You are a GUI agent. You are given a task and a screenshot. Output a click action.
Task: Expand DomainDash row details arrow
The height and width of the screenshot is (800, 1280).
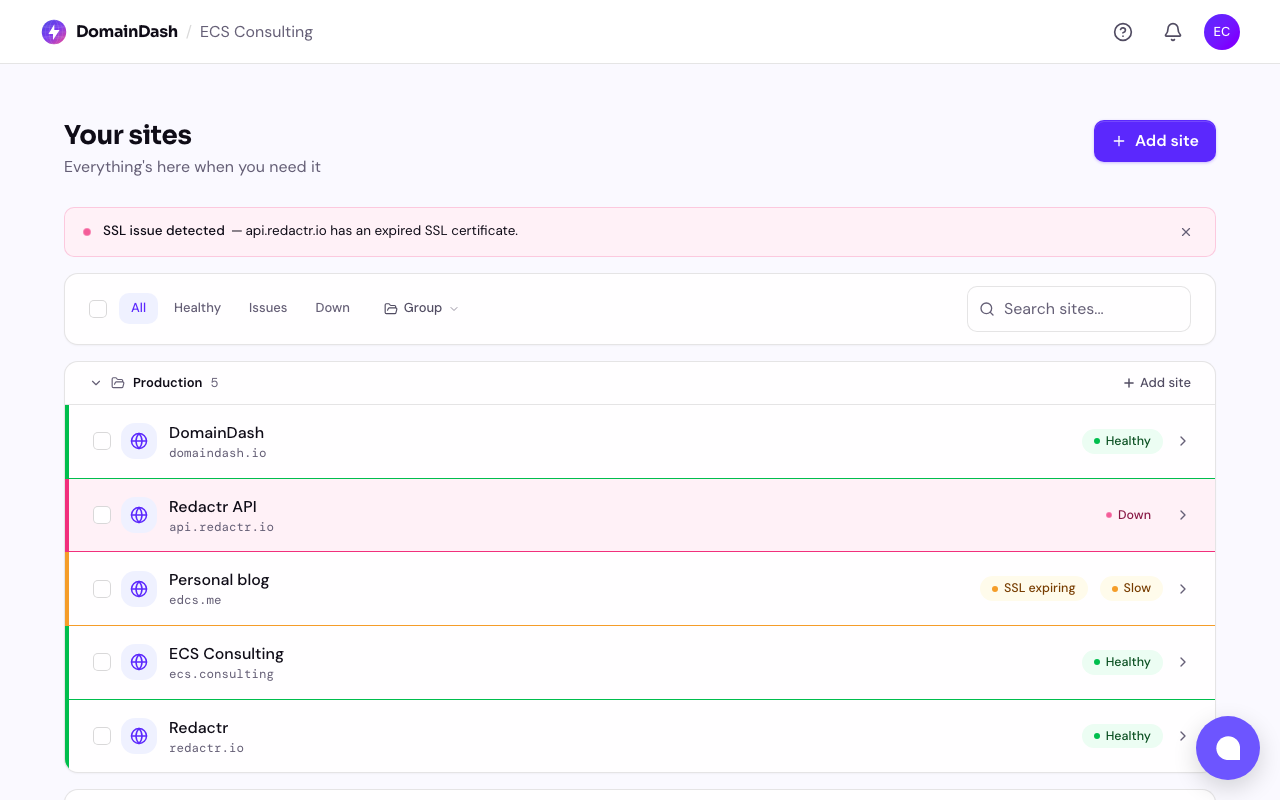click(x=1183, y=441)
